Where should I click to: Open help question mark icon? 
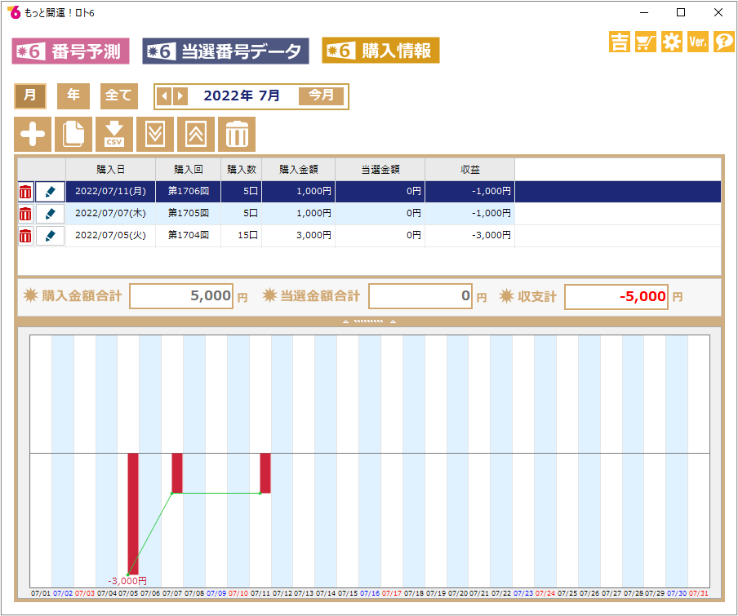coord(723,42)
